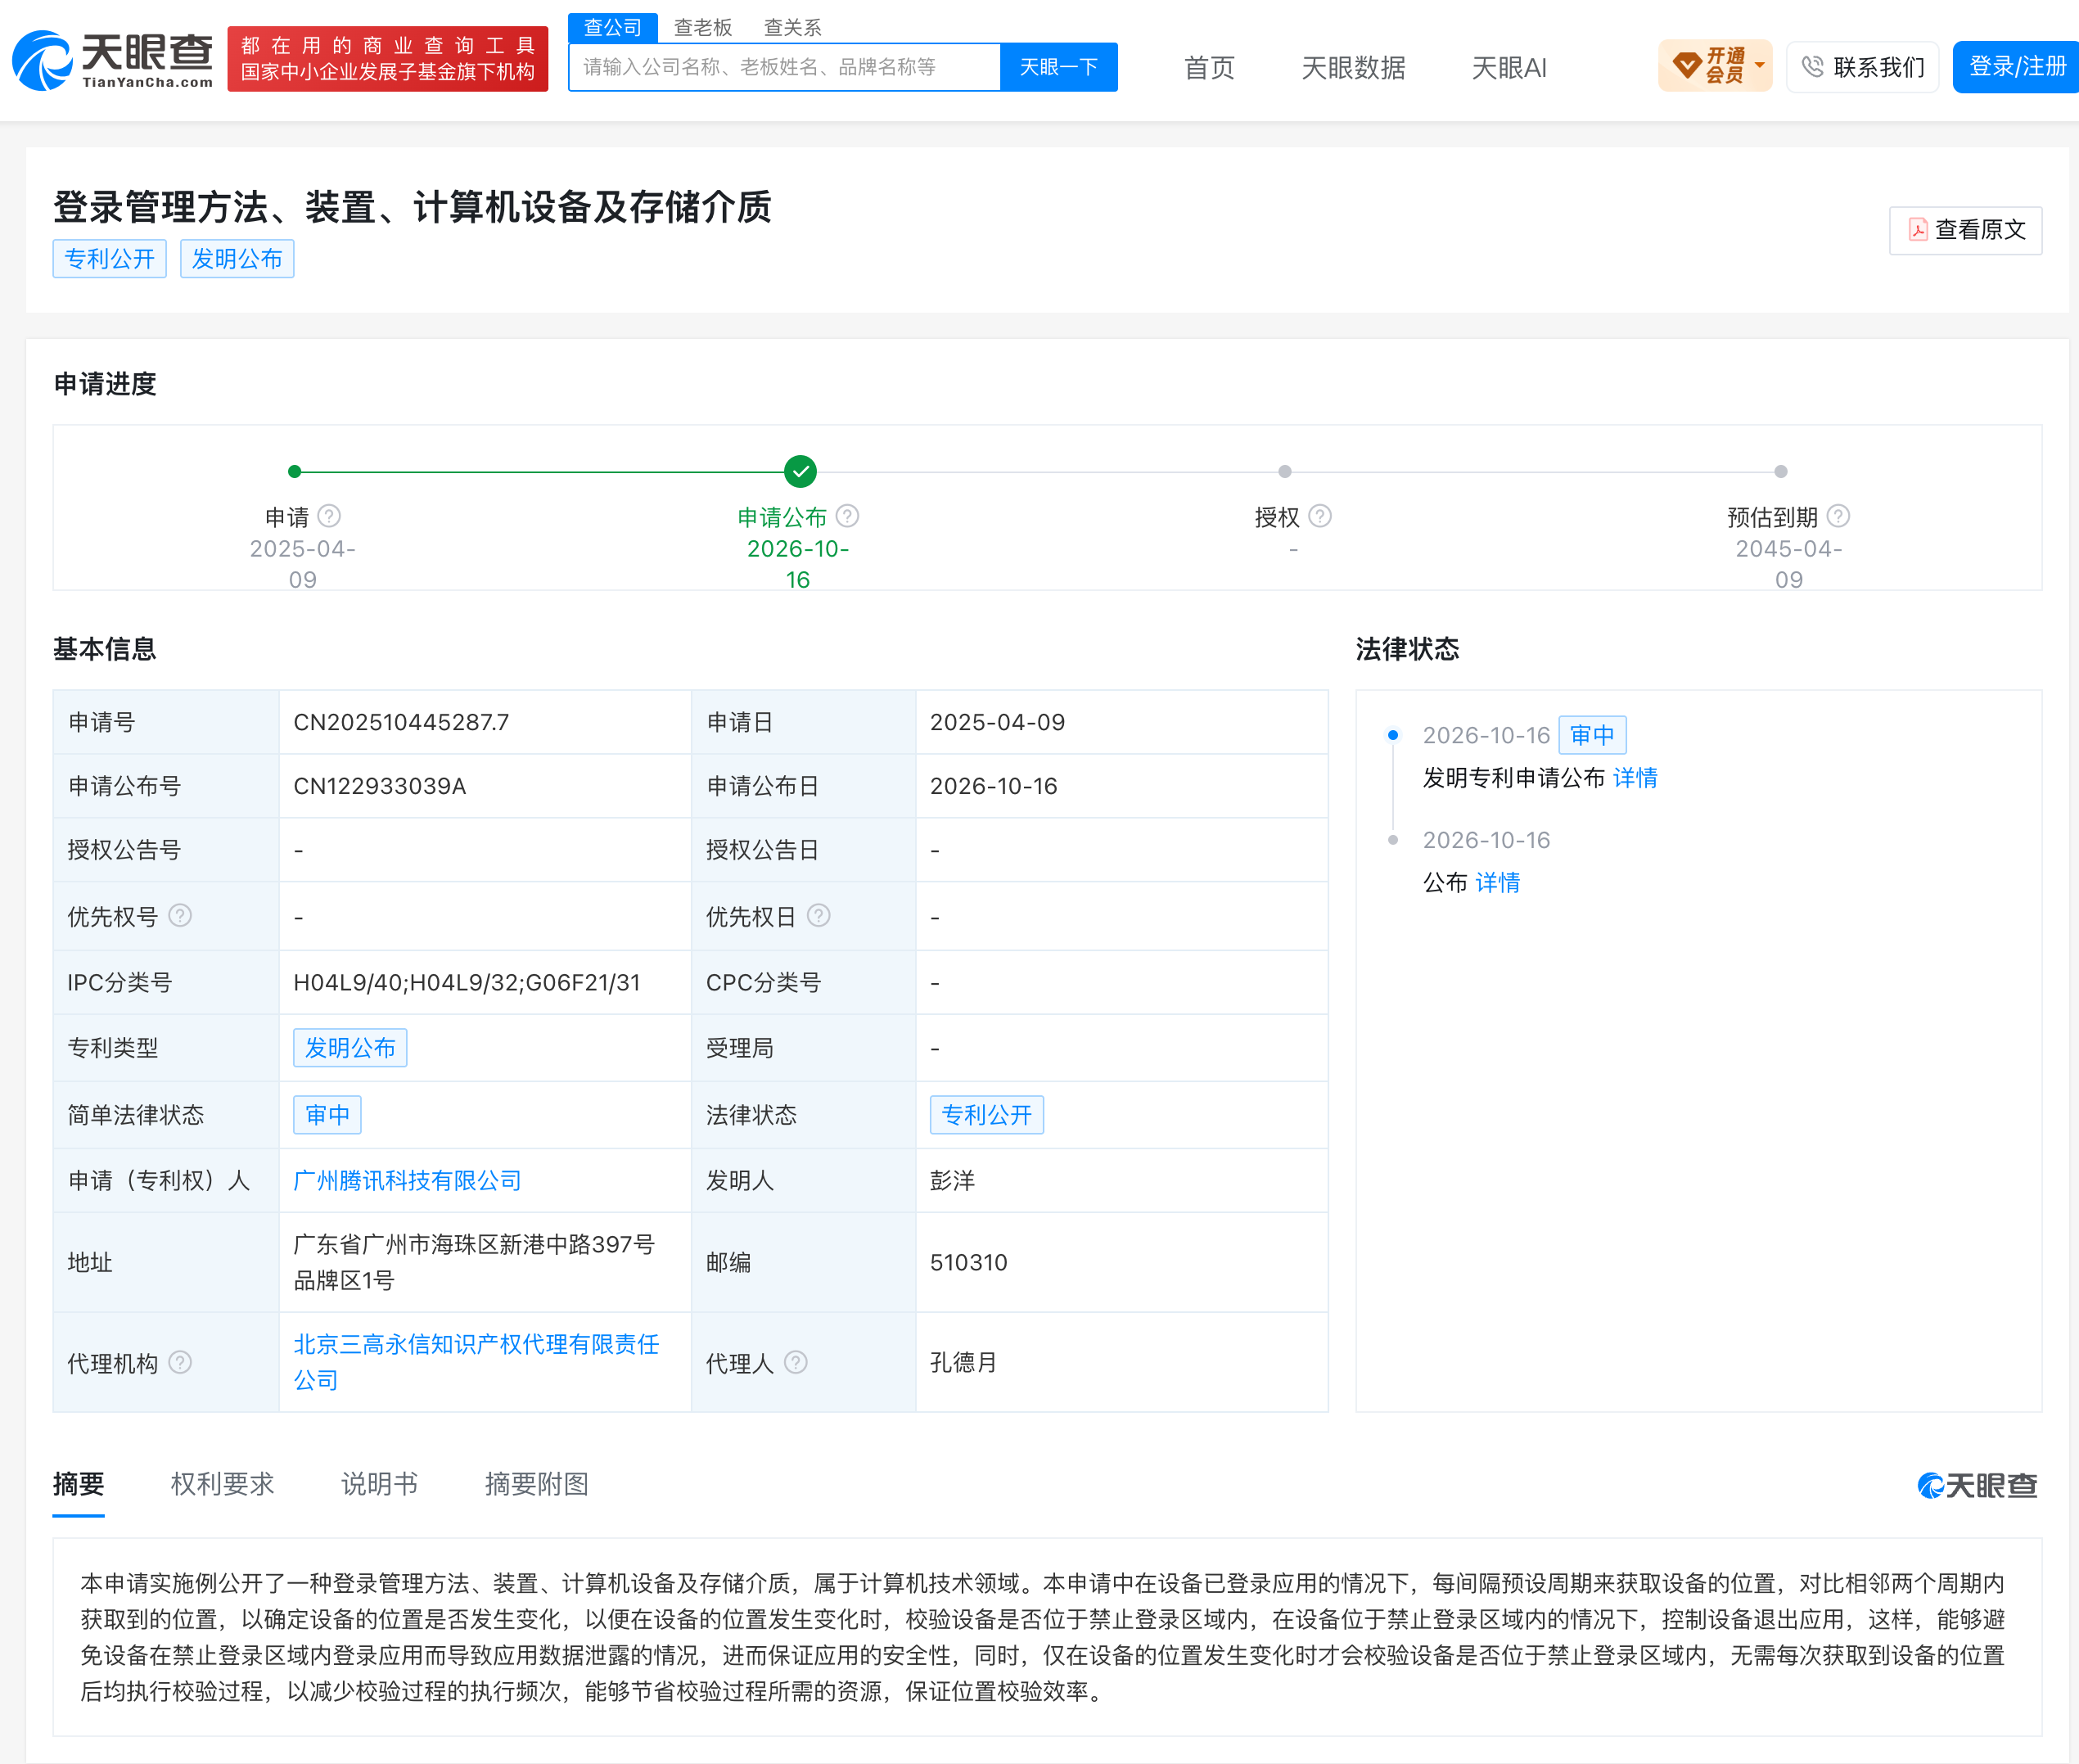Click help icon beside 代理机构
This screenshot has height=1764, width=2079.
(180, 1362)
